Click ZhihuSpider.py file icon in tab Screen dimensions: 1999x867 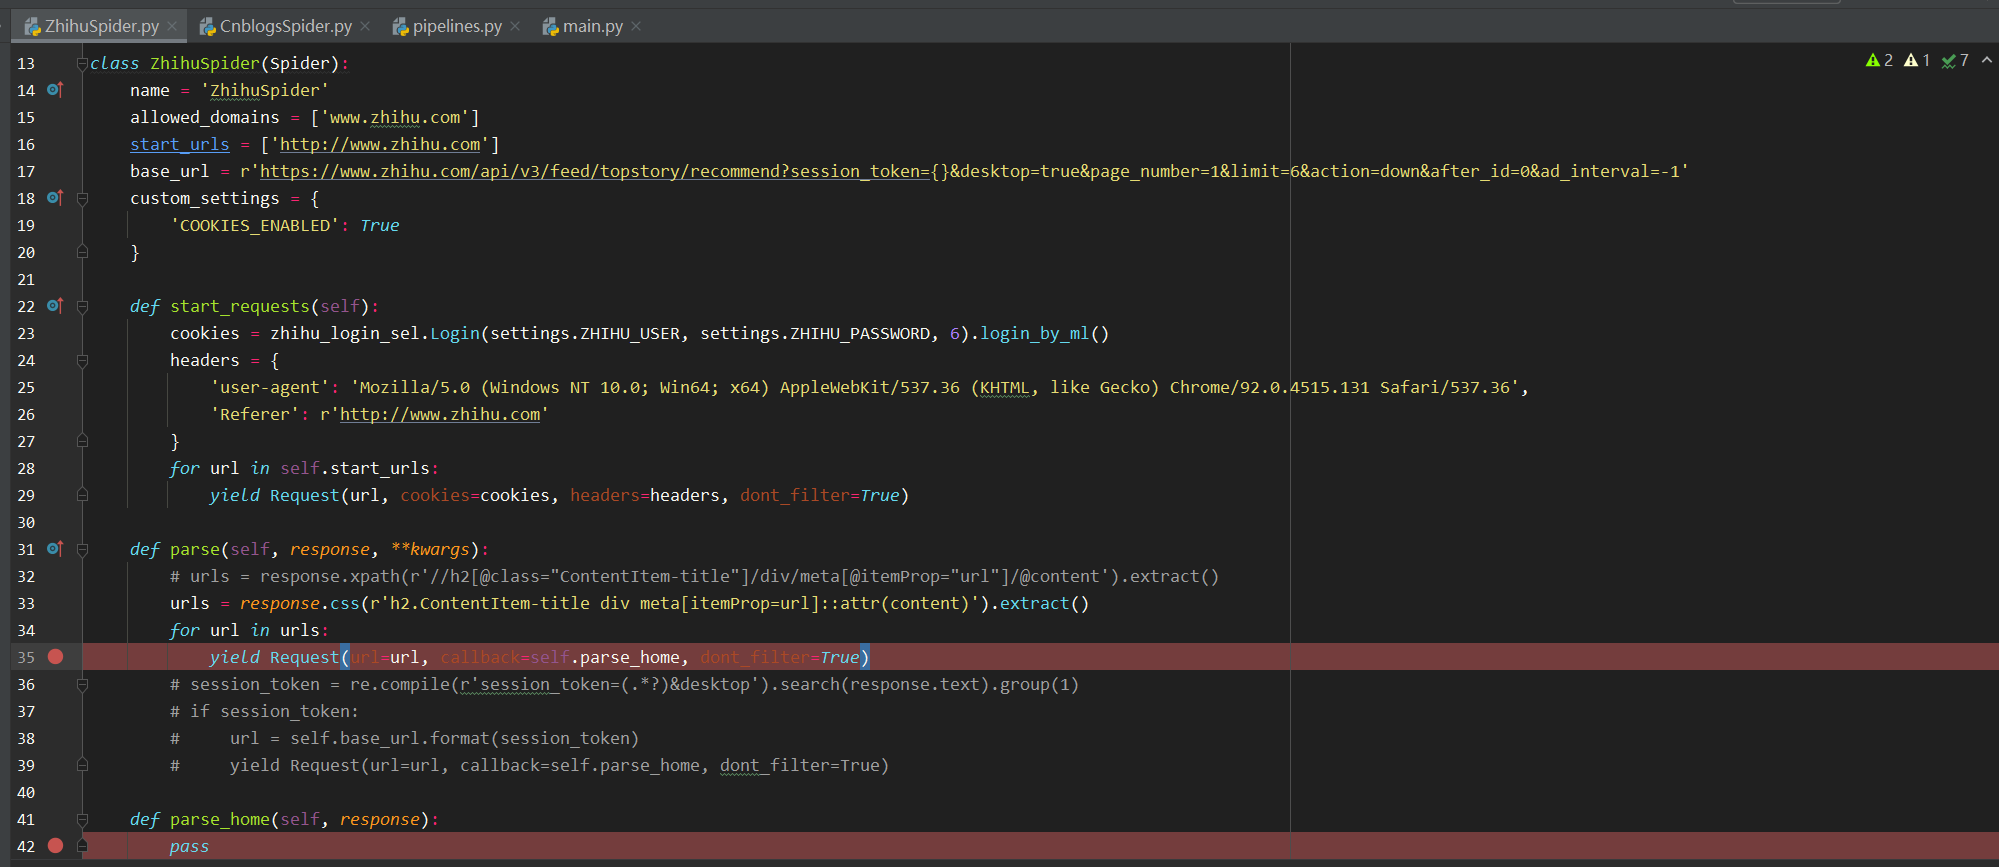pyautogui.click(x=33, y=26)
